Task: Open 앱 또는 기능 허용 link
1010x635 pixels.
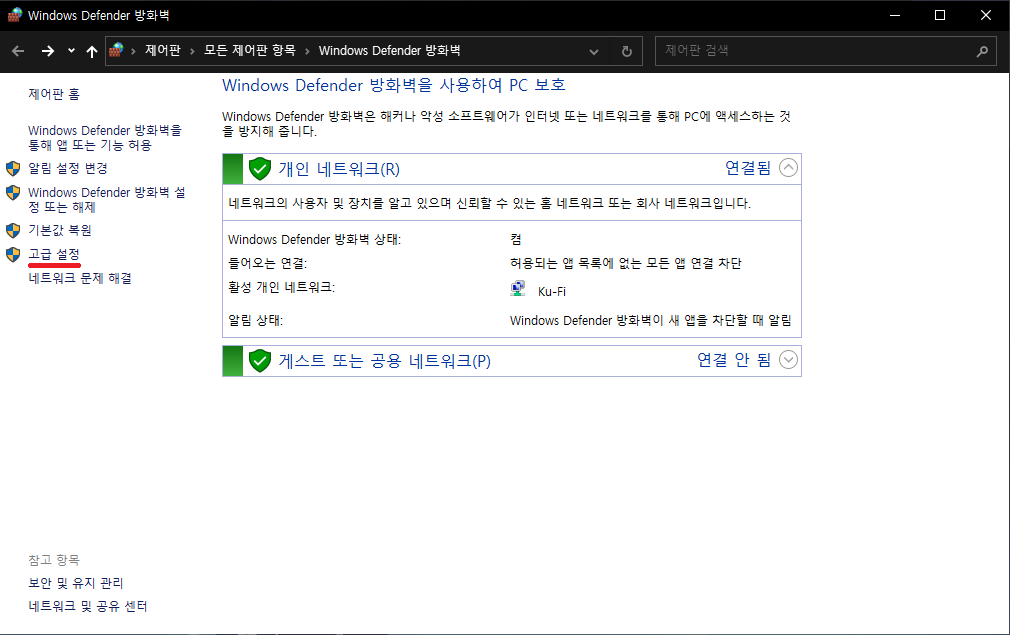Action: pos(105,138)
